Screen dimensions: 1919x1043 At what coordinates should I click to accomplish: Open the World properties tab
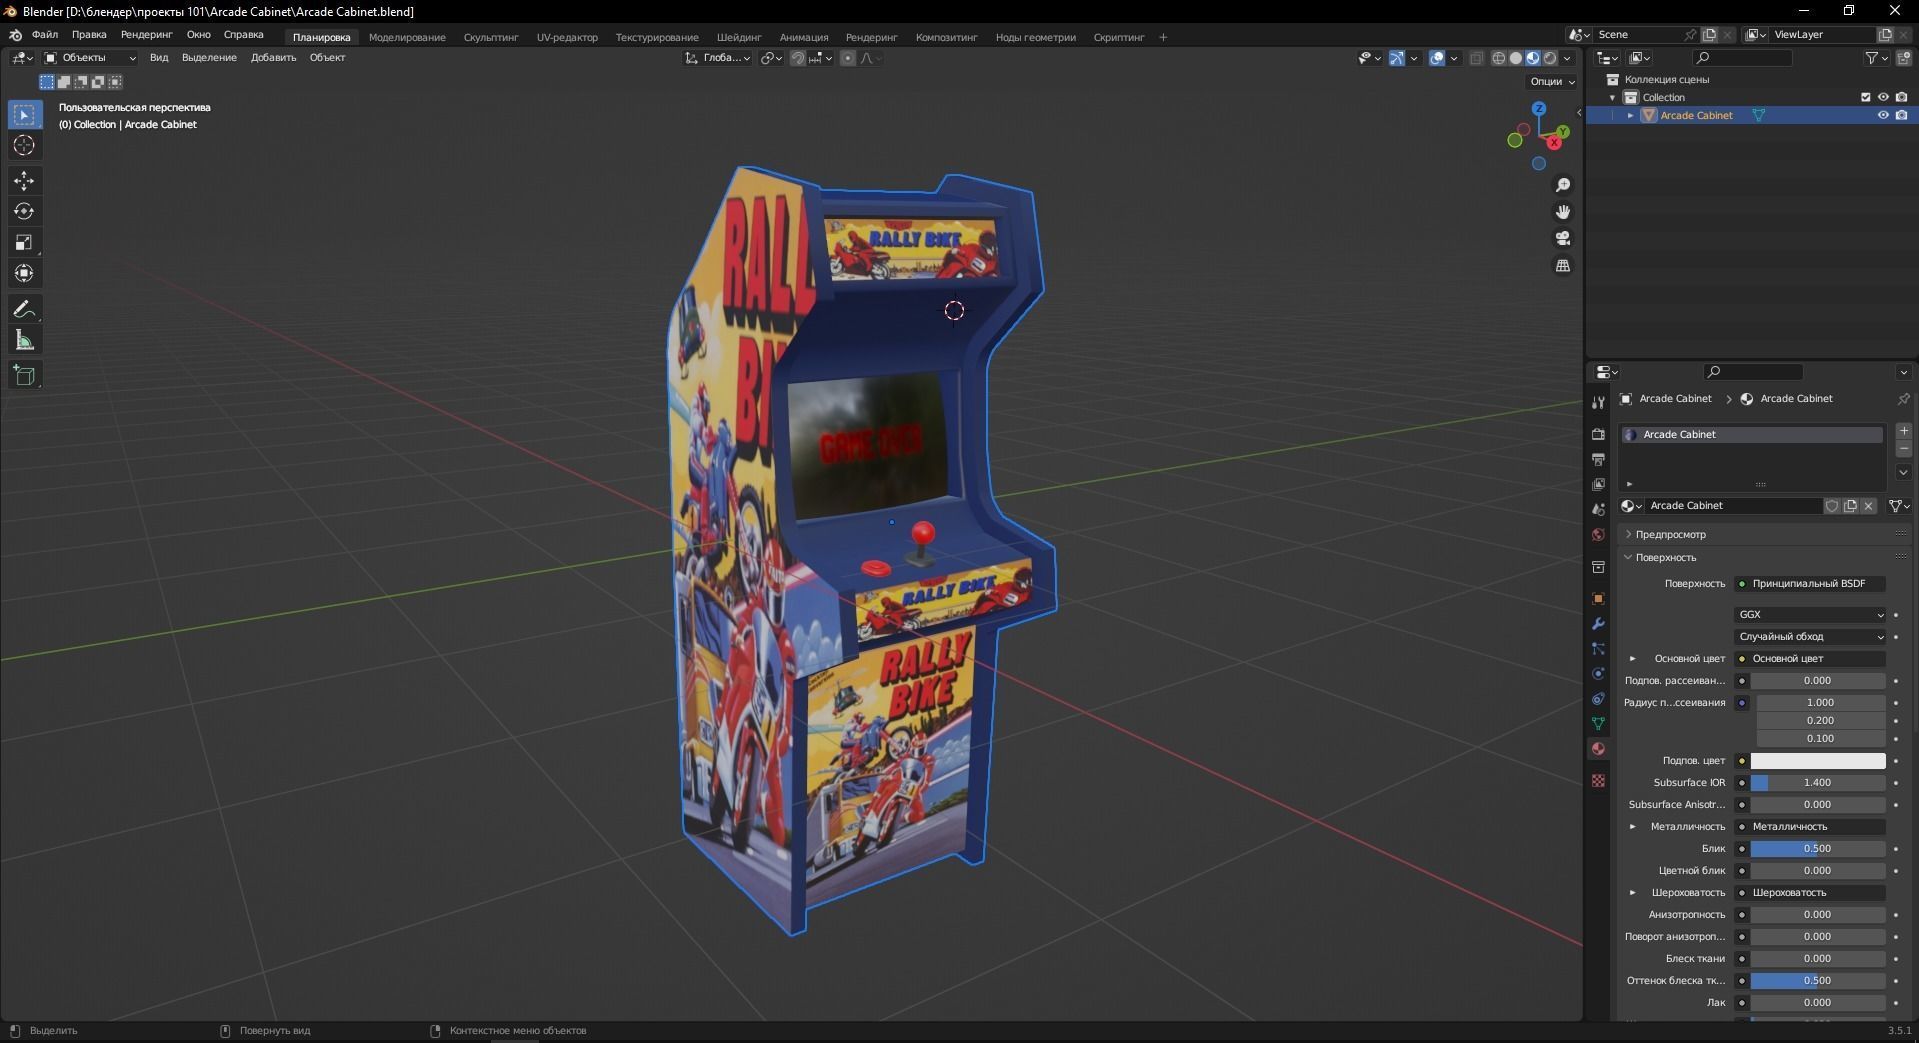(x=1598, y=535)
